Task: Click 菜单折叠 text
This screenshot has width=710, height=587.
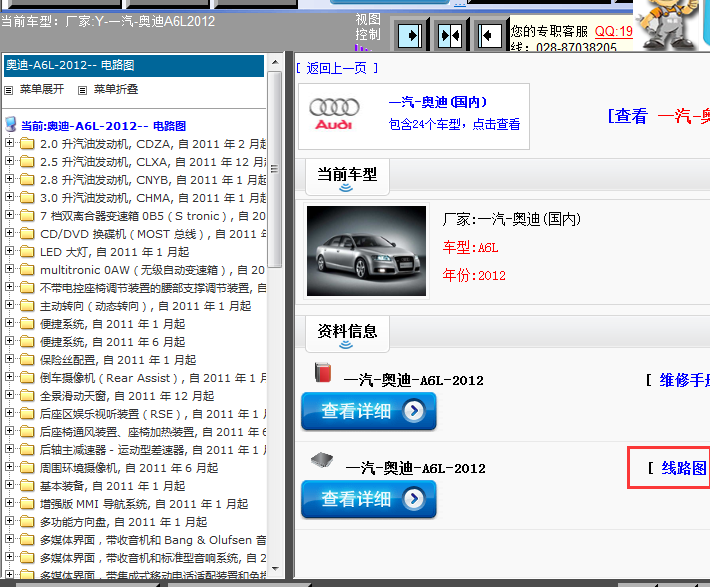Action: pyautogui.click(x=115, y=89)
